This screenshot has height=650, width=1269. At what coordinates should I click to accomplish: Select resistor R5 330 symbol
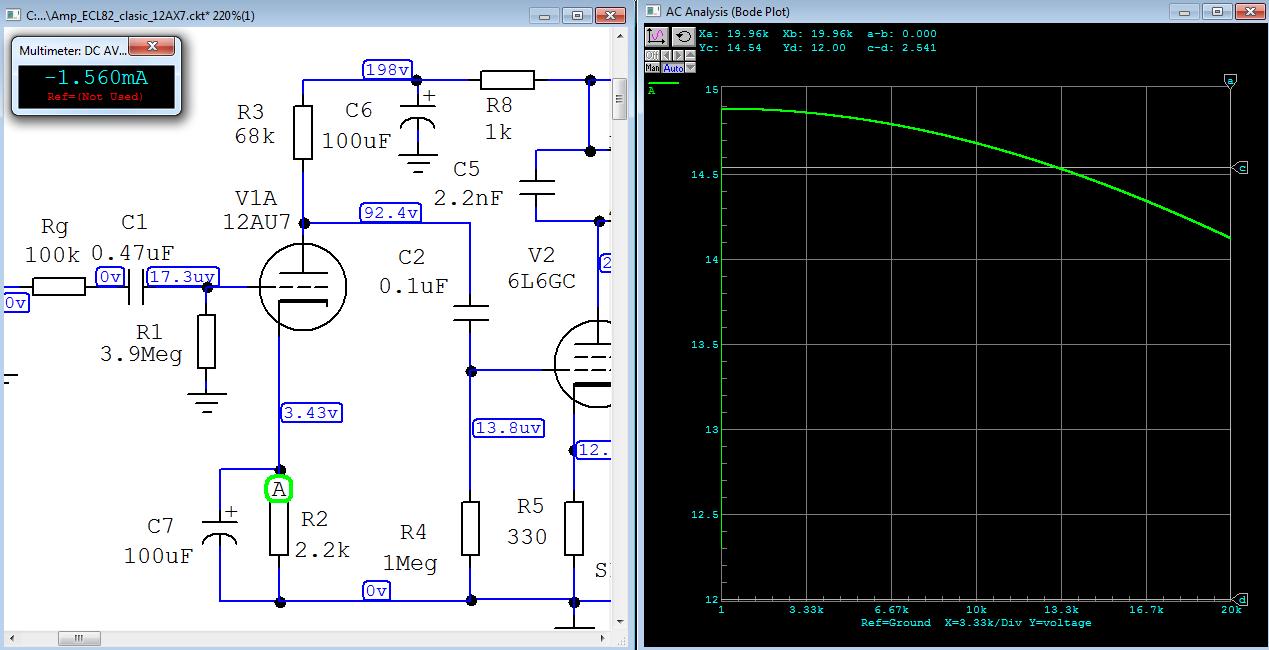click(574, 529)
